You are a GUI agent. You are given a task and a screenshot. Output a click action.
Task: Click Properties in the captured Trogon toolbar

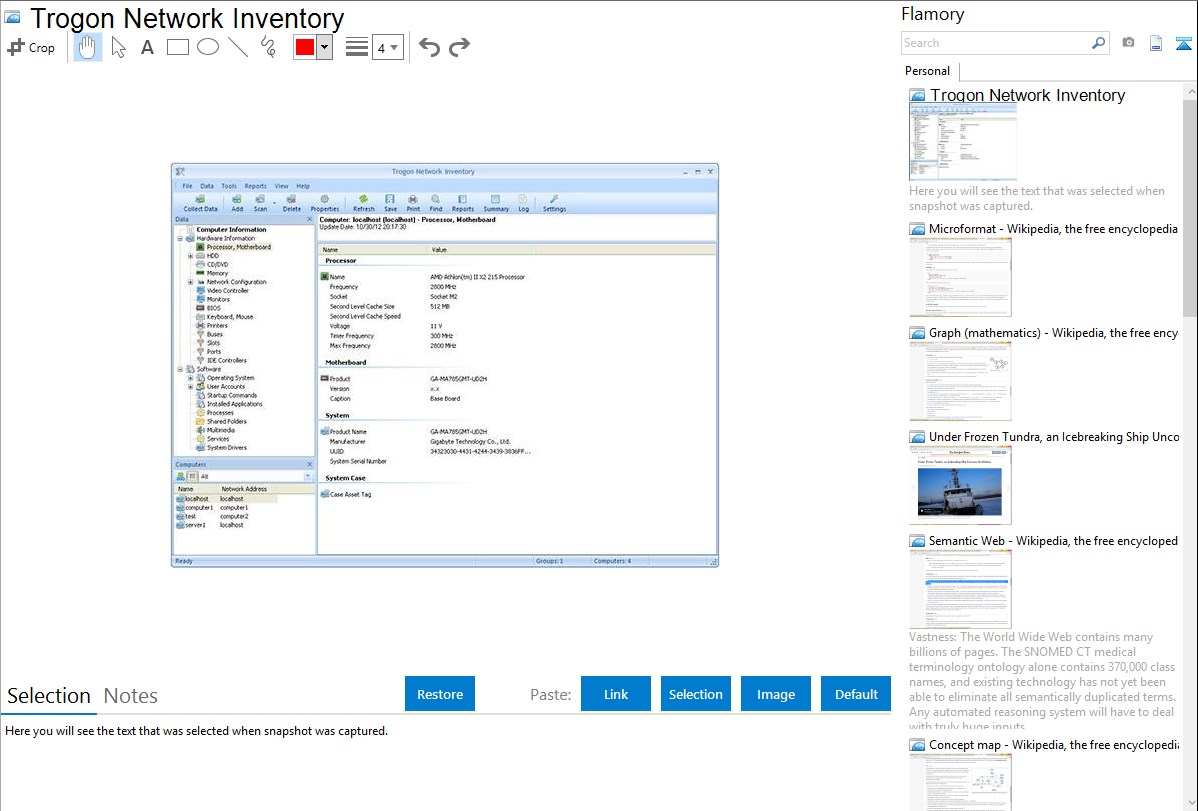(x=325, y=203)
